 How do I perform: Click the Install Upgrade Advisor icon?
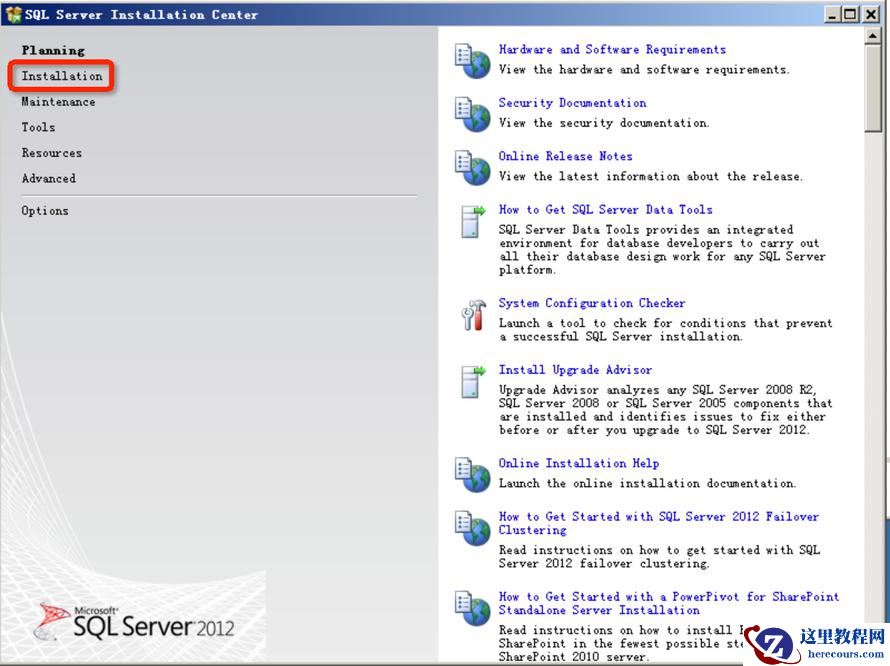(x=472, y=381)
